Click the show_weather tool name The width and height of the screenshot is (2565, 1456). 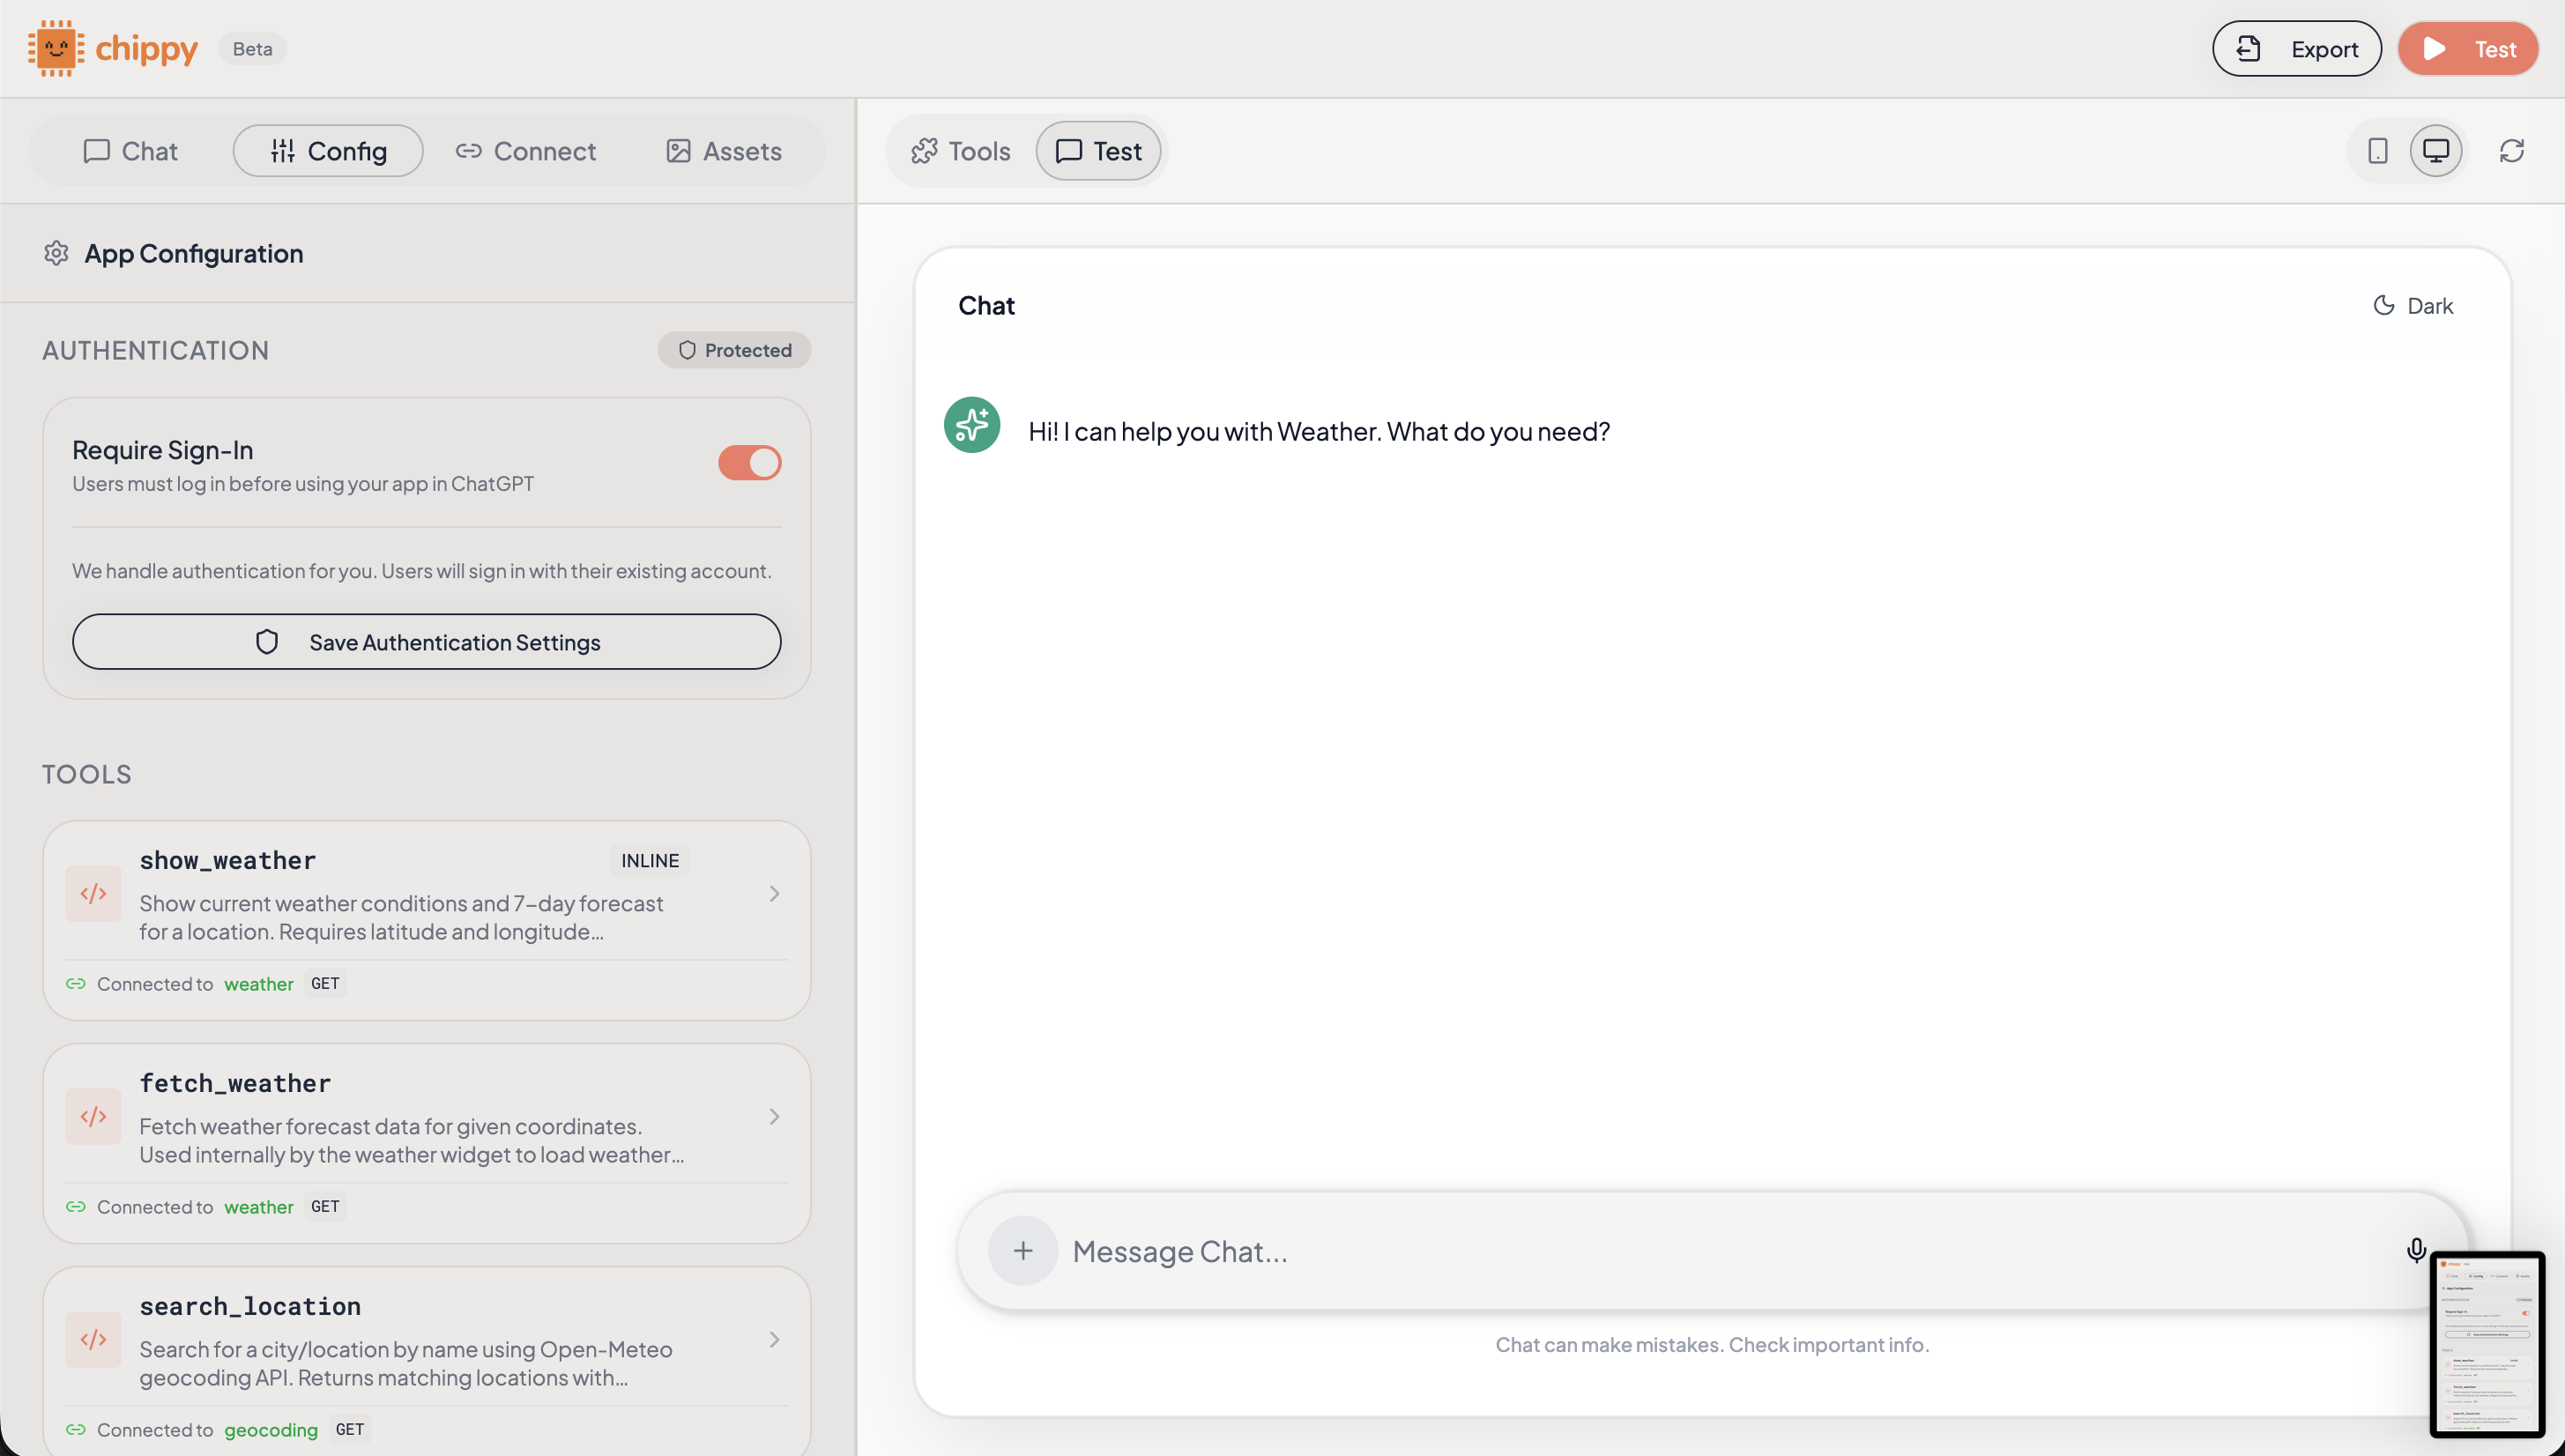click(x=228, y=860)
